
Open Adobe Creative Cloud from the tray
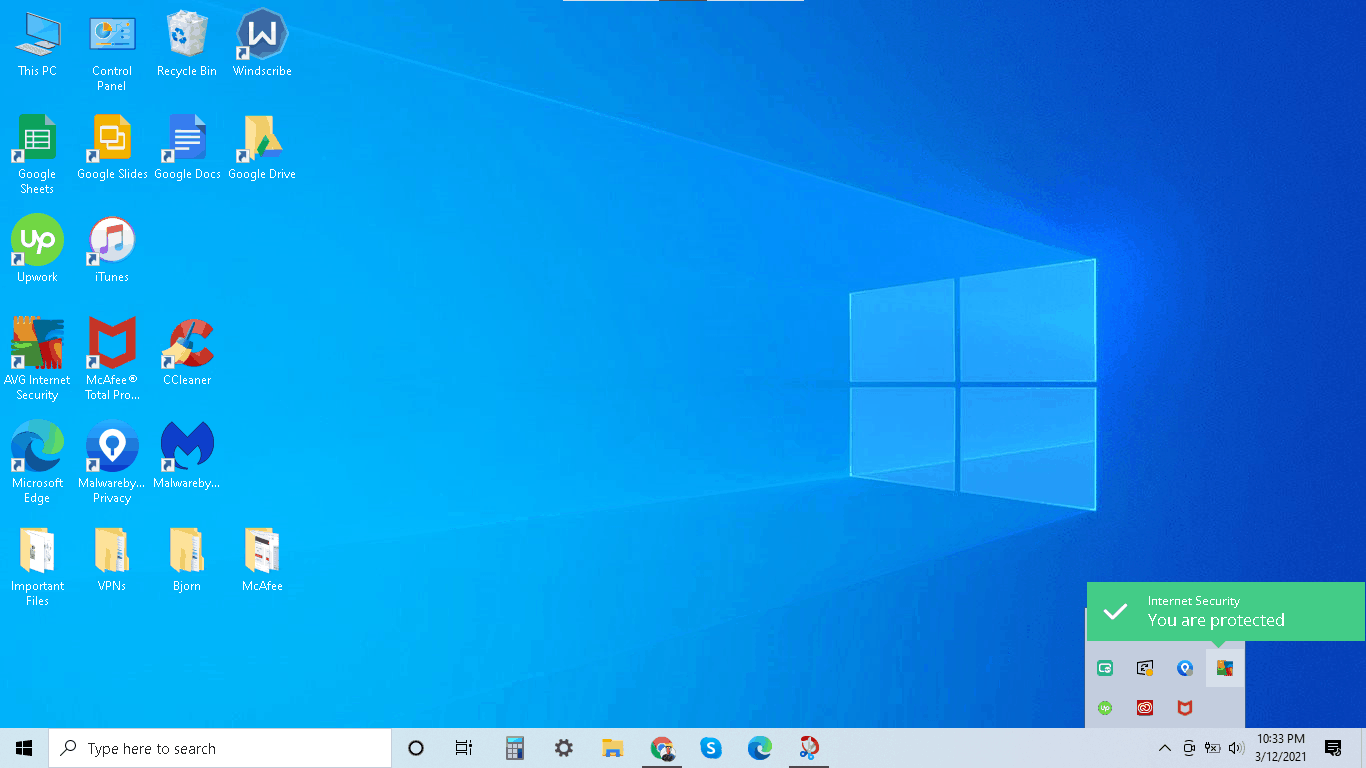click(1144, 707)
